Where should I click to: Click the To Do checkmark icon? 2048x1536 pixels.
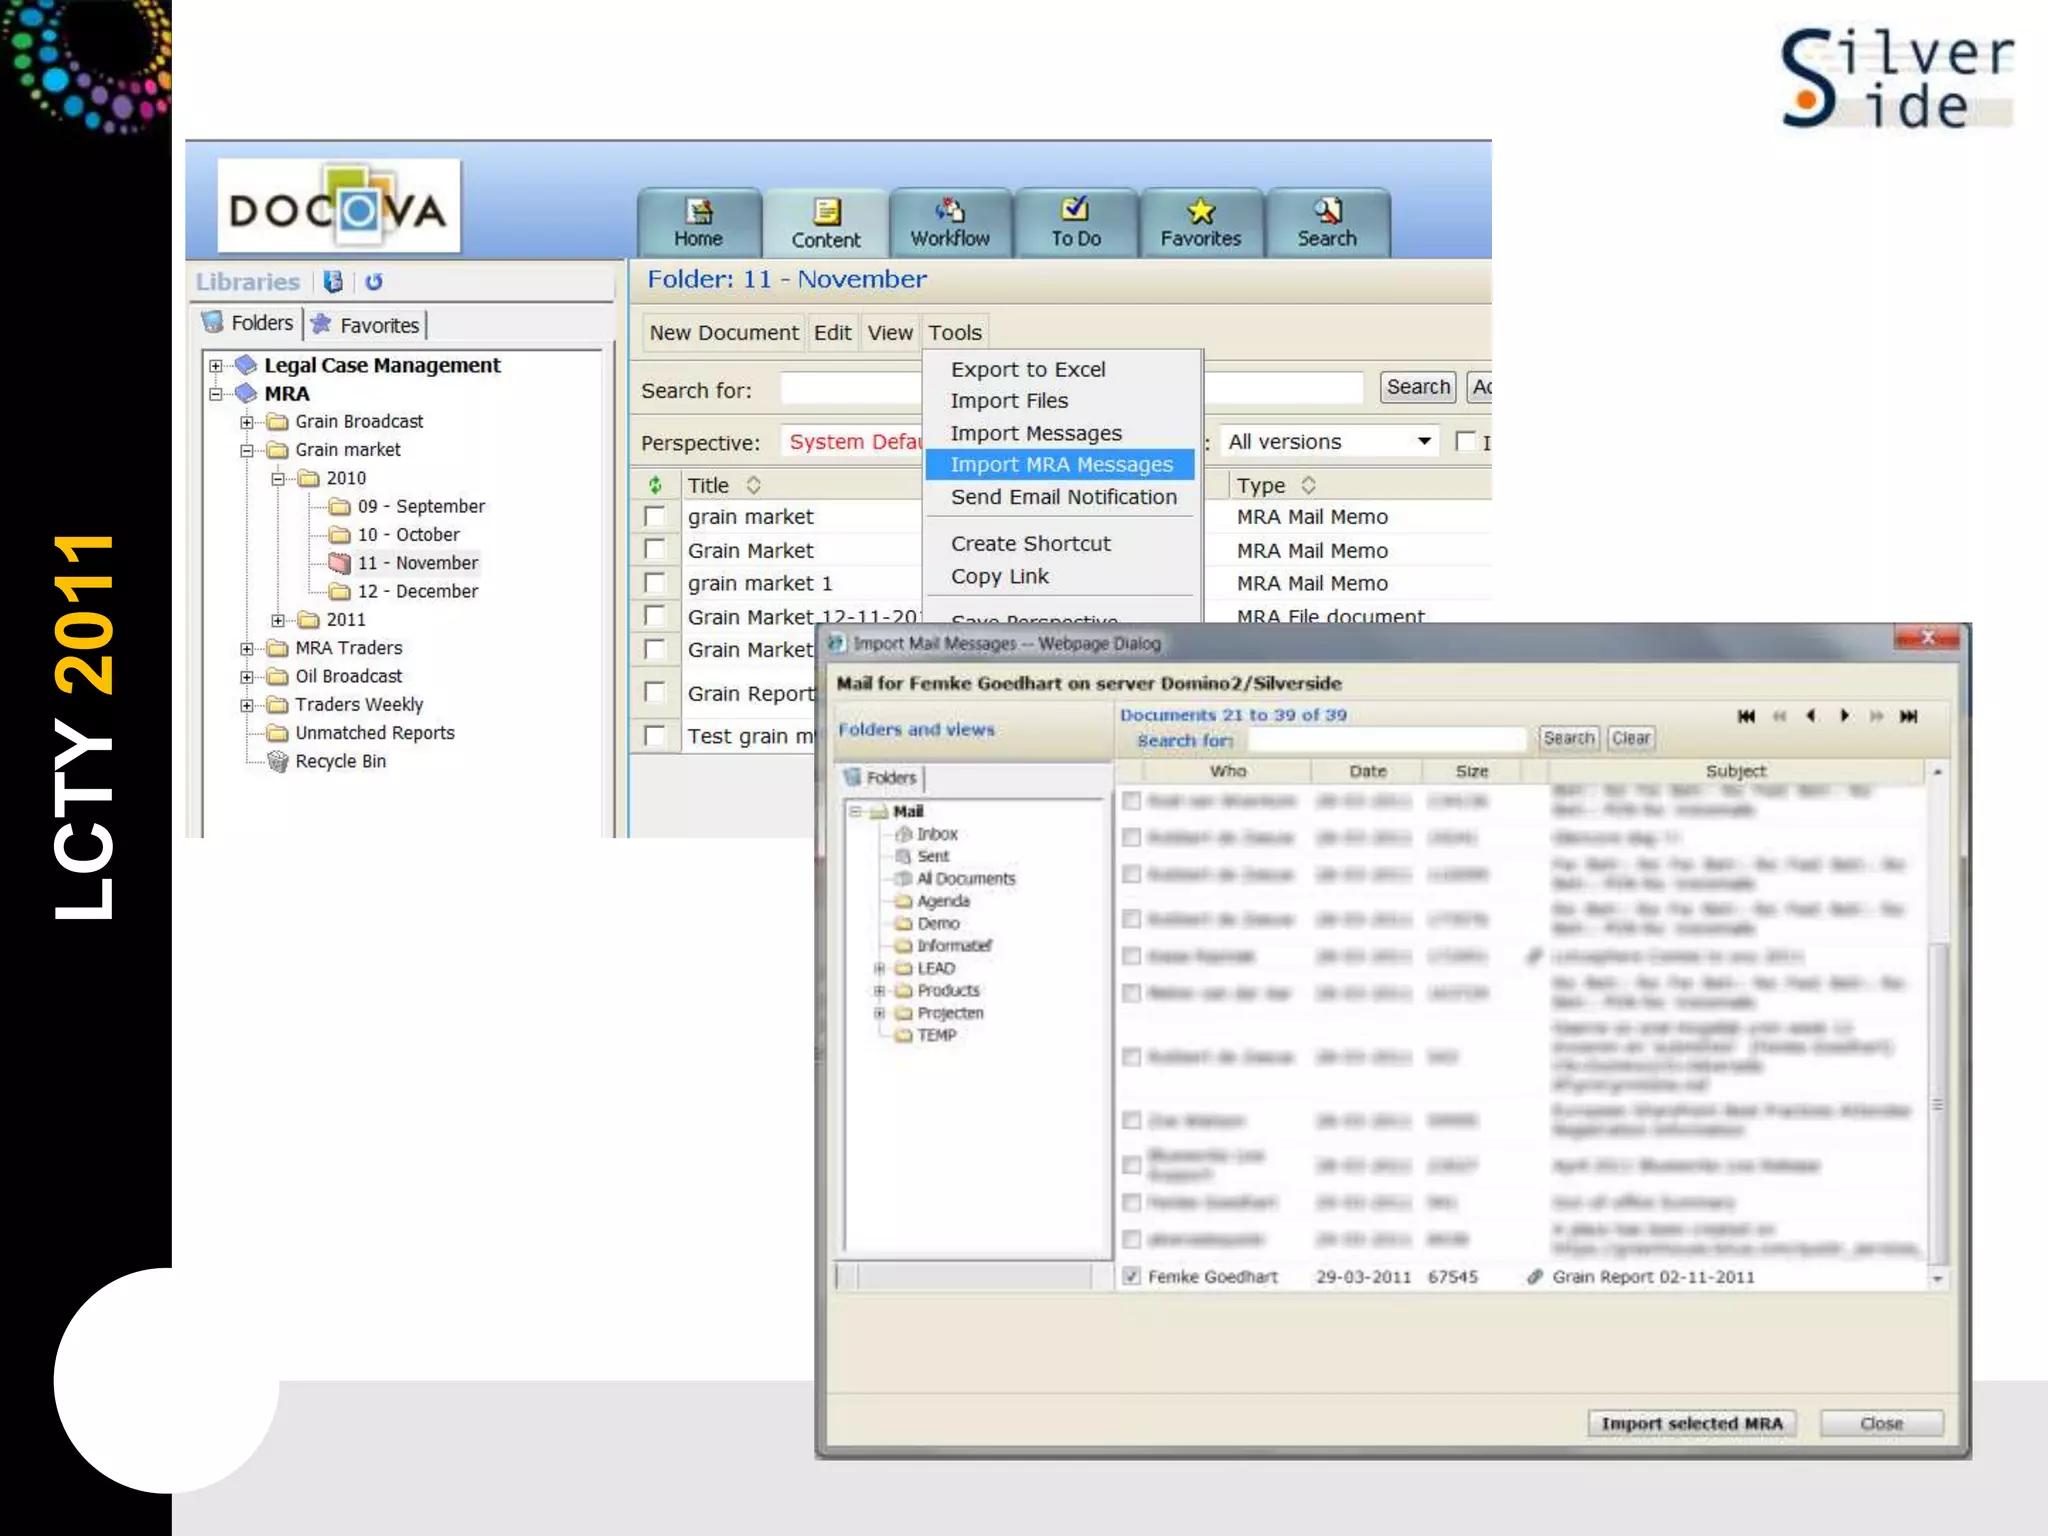coord(1075,209)
